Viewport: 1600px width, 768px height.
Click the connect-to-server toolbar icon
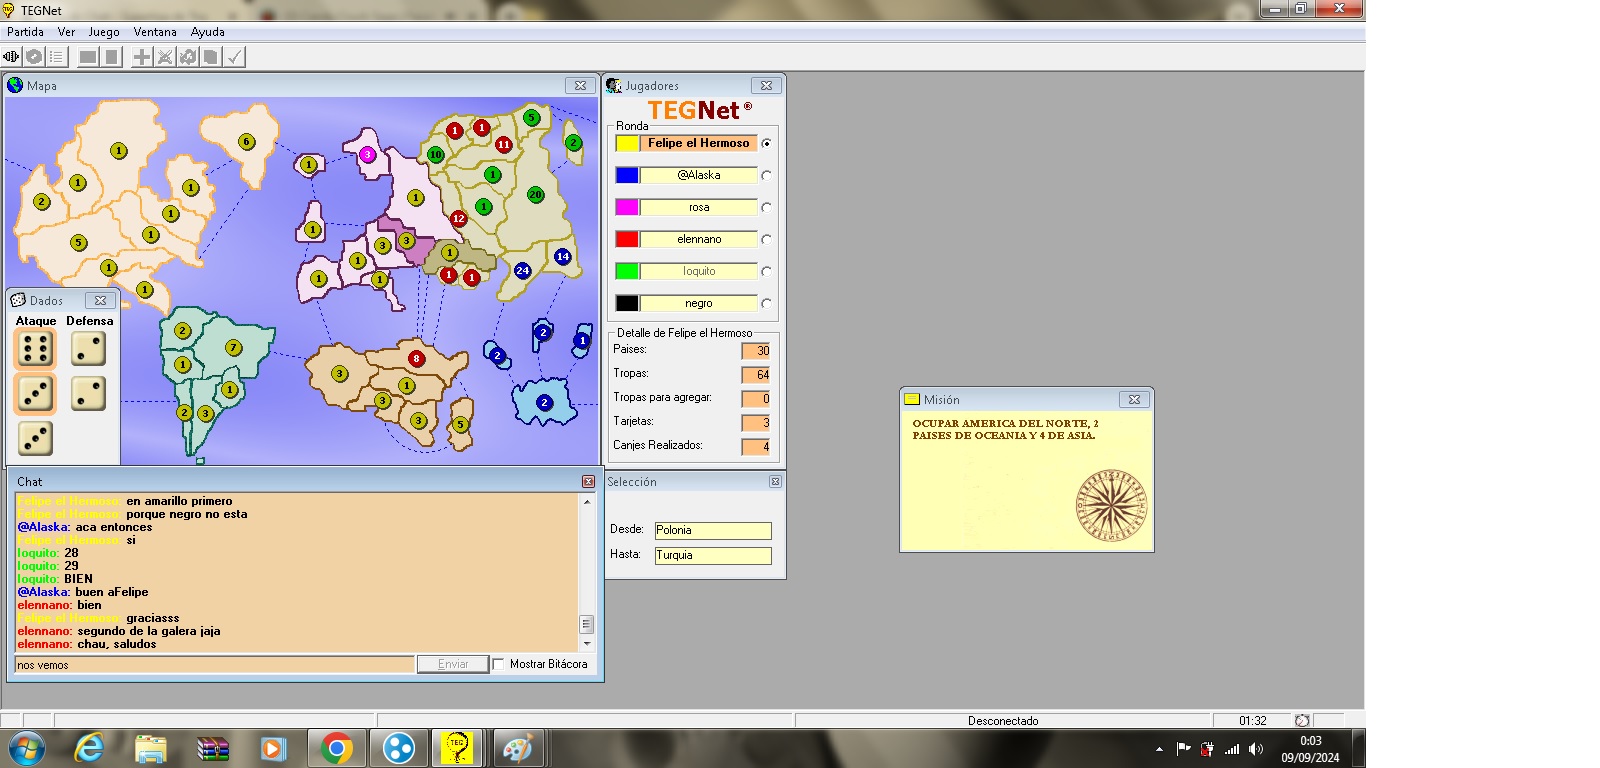(12, 57)
